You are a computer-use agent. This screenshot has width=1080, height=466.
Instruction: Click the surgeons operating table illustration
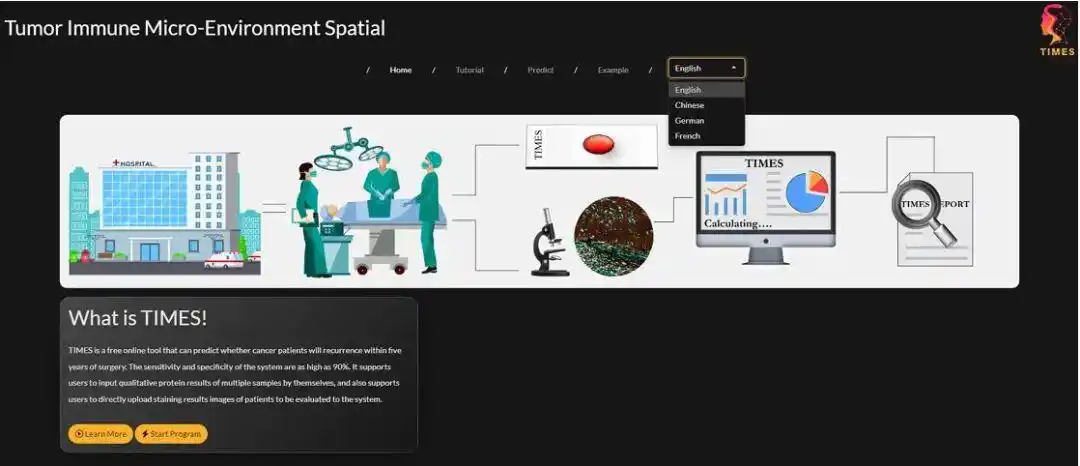click(368, 201)
